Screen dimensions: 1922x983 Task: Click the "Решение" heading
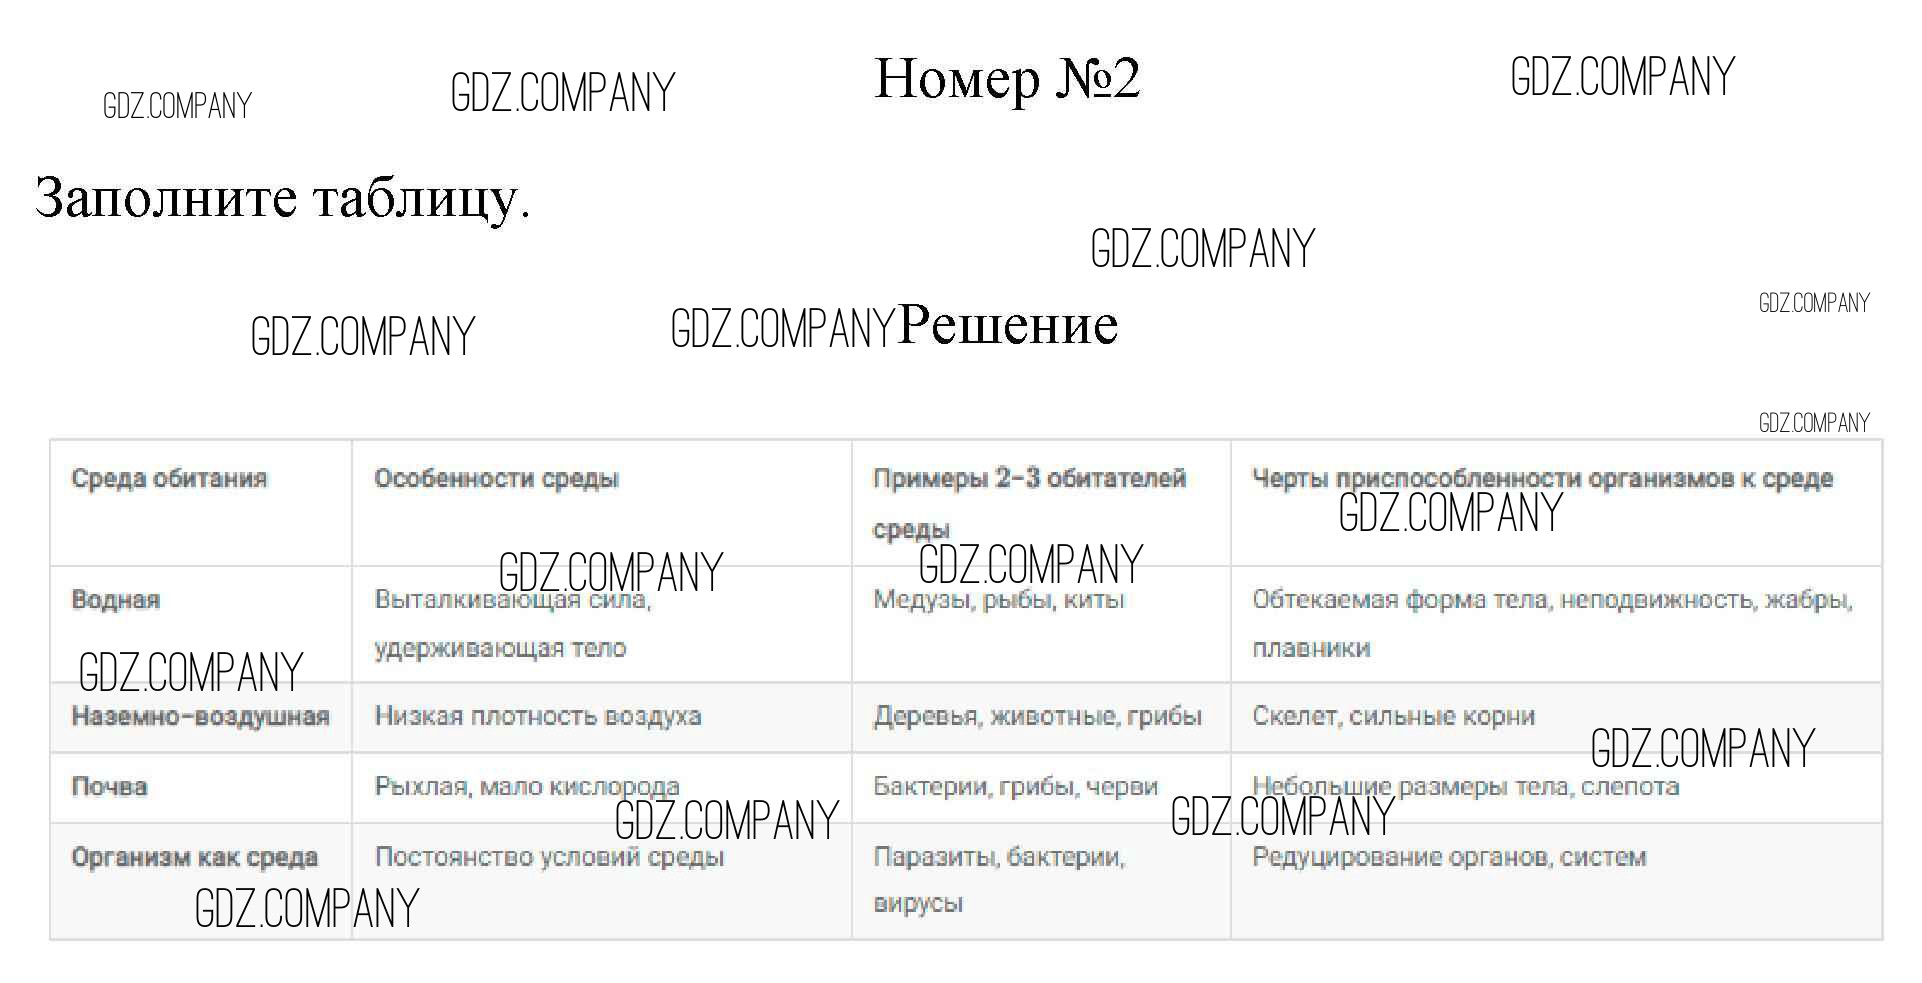pos(1008,324)
